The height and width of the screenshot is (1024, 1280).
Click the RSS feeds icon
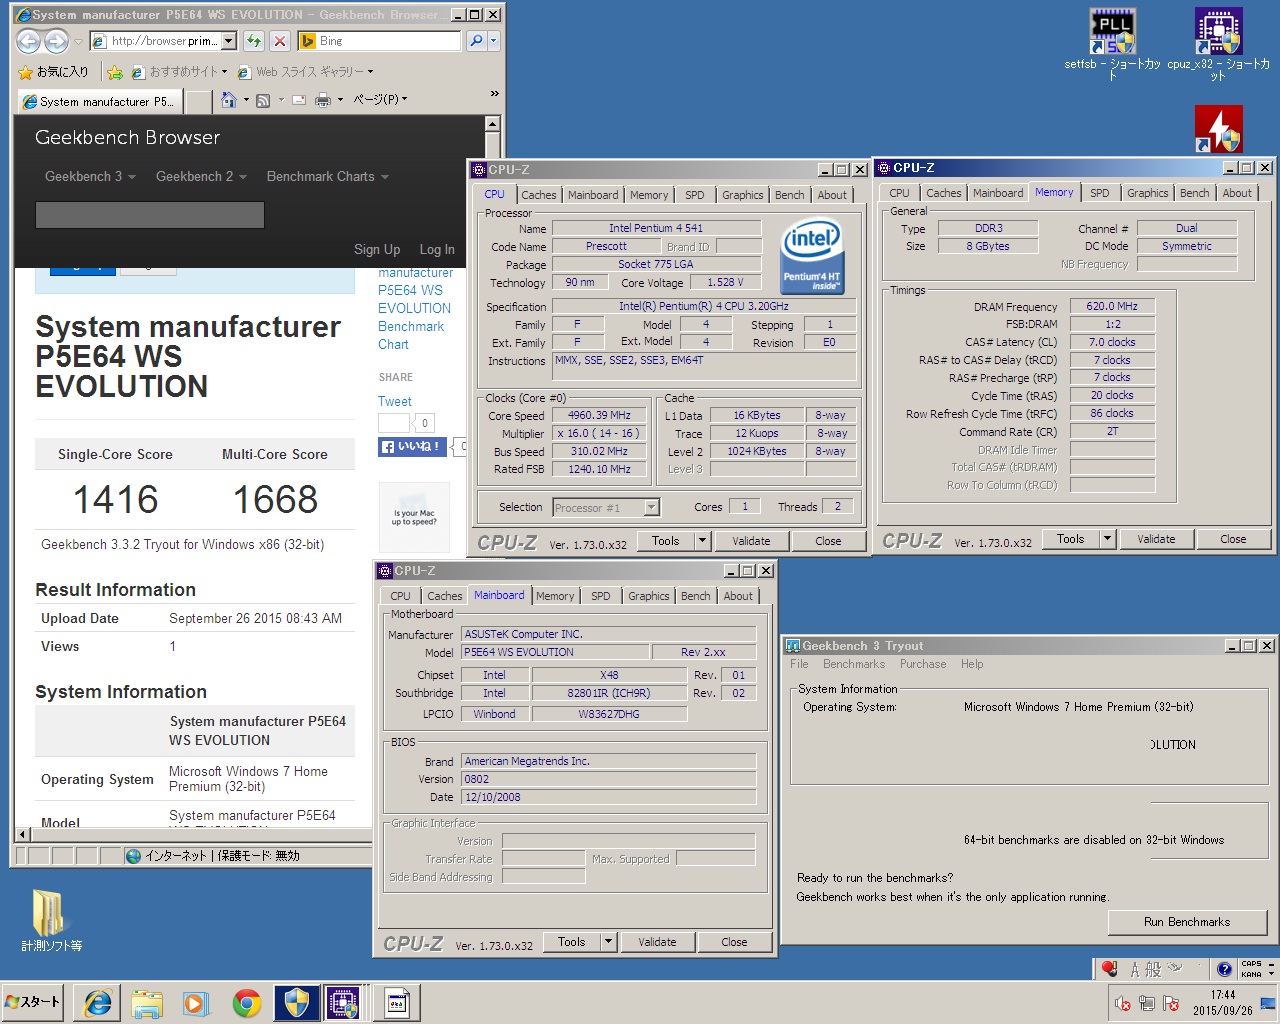tap(263, 100)
